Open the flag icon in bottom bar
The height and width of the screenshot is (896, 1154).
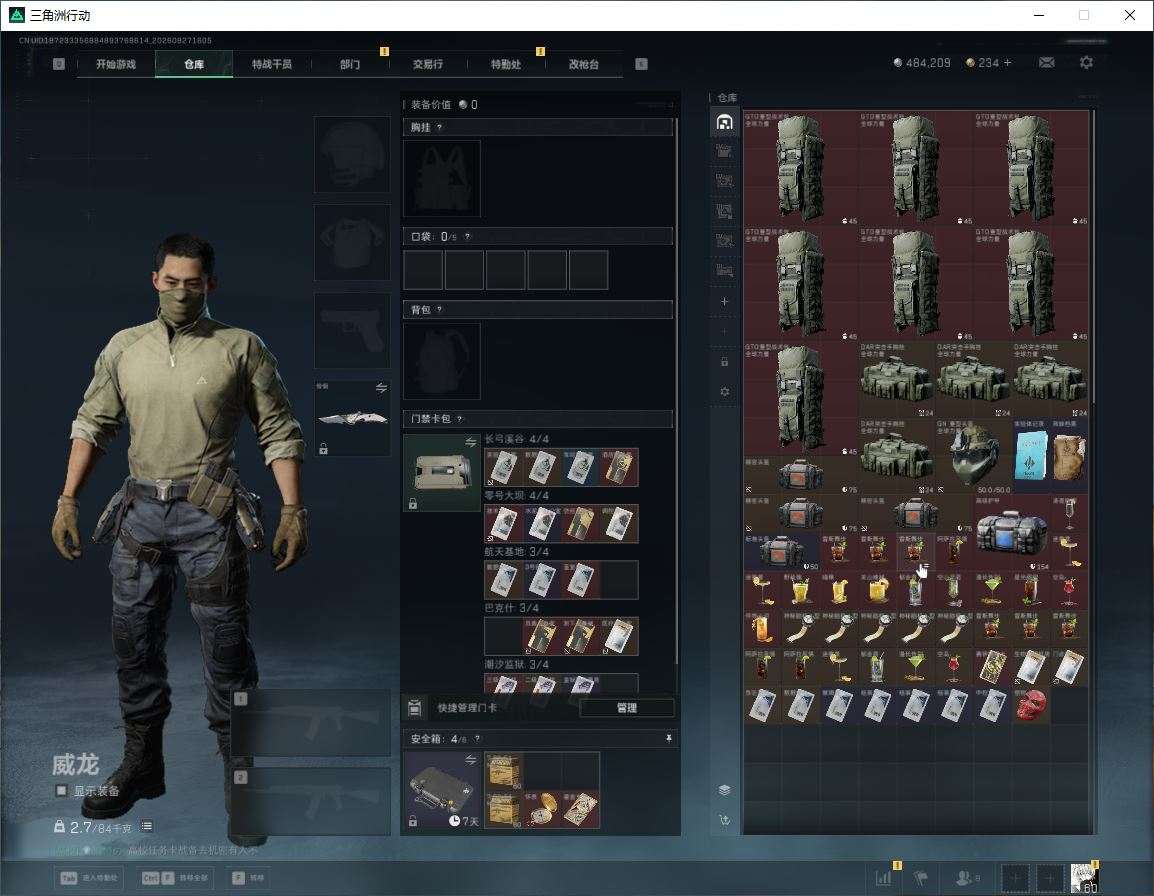(x=921, y=878)
